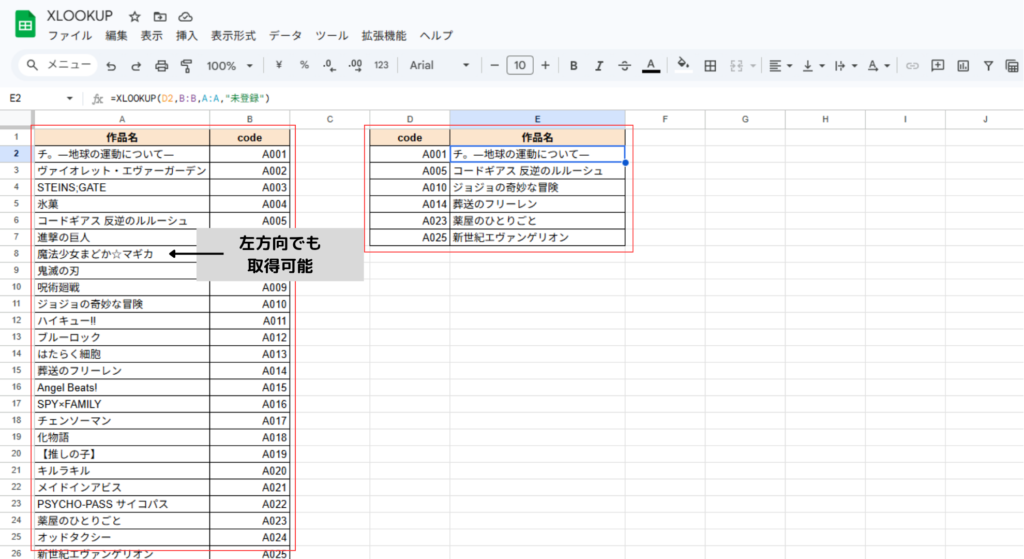Image resolution: width=1024 pixels, height=559 pixels.
Task: Open the データ menu
Action: (x=285, y=36)
